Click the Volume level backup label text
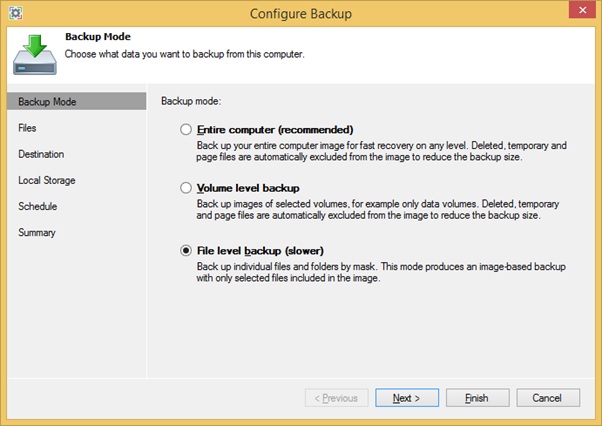 [x=248, y=188]
